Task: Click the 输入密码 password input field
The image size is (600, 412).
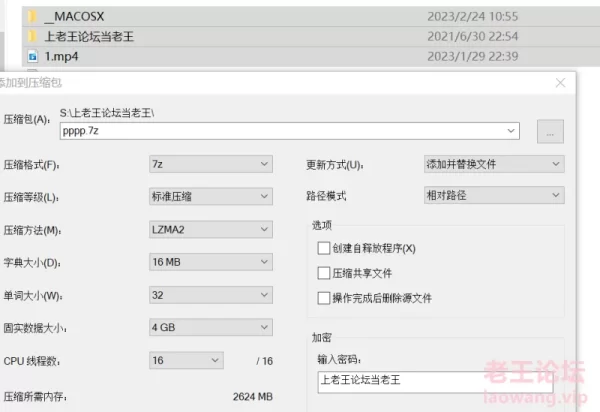Action: [435, 380]
